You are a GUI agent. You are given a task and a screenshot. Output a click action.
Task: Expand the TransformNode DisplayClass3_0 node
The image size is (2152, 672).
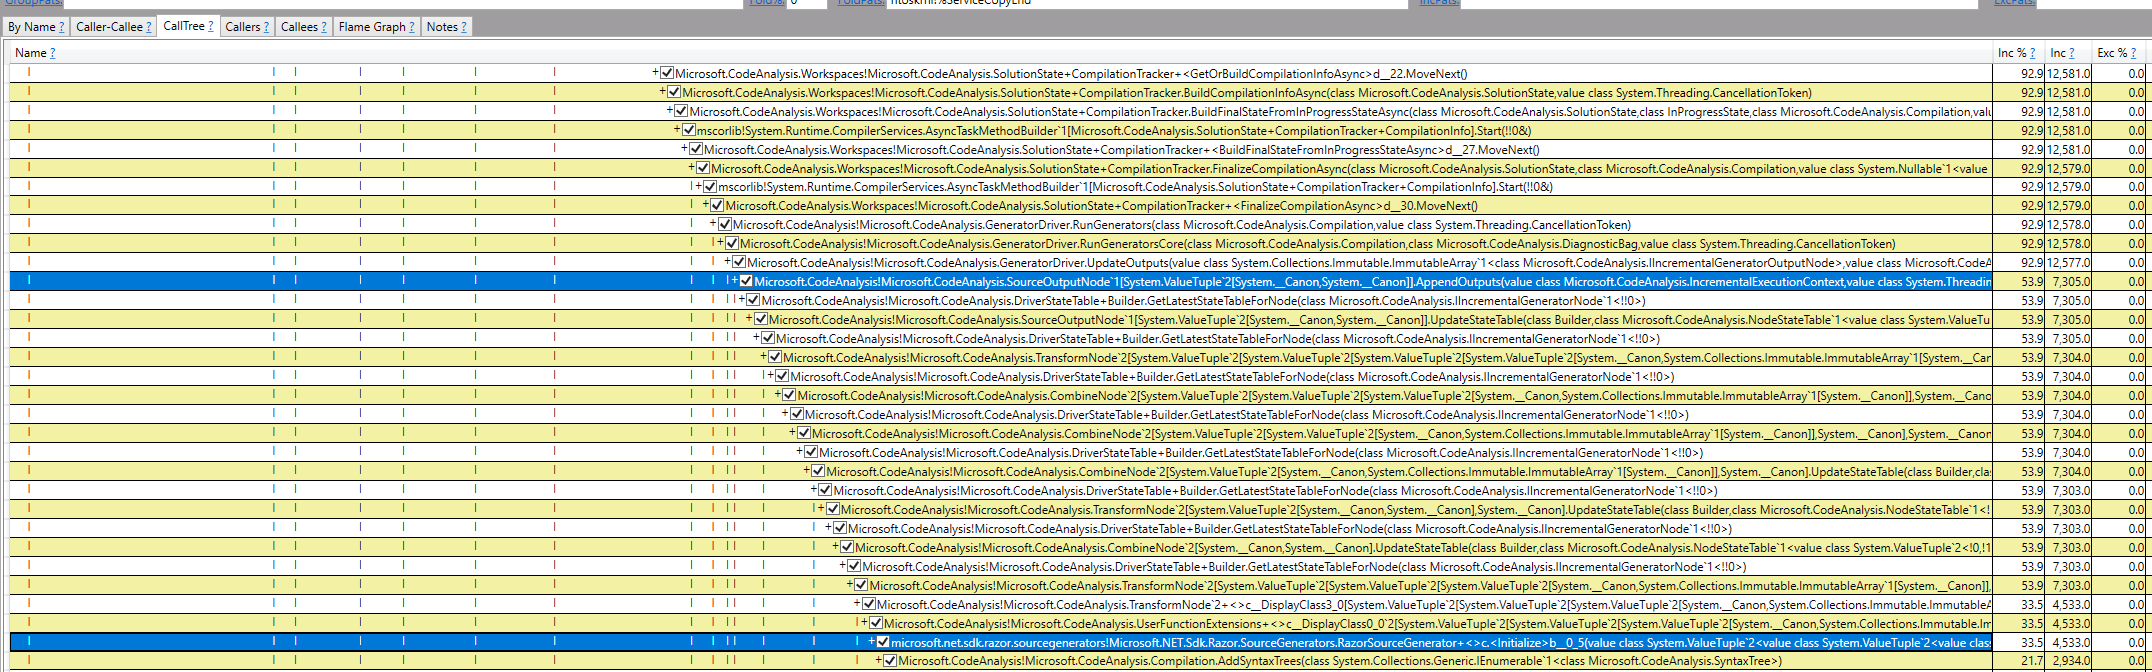[858, 605]
